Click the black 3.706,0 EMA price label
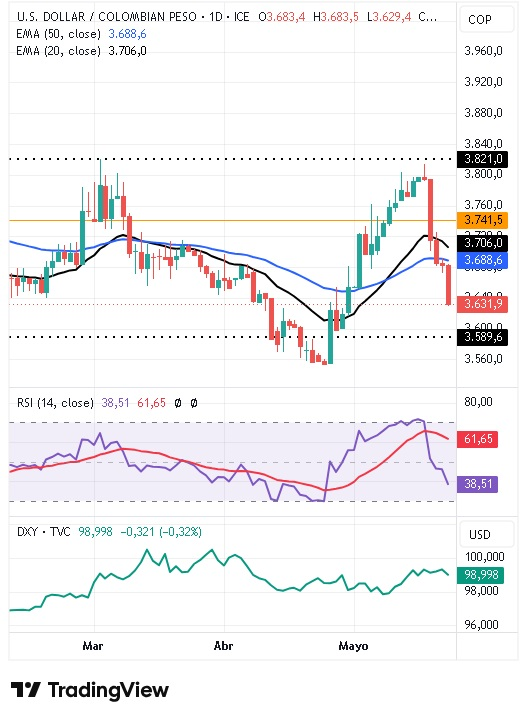 click(x=482, y=243)
